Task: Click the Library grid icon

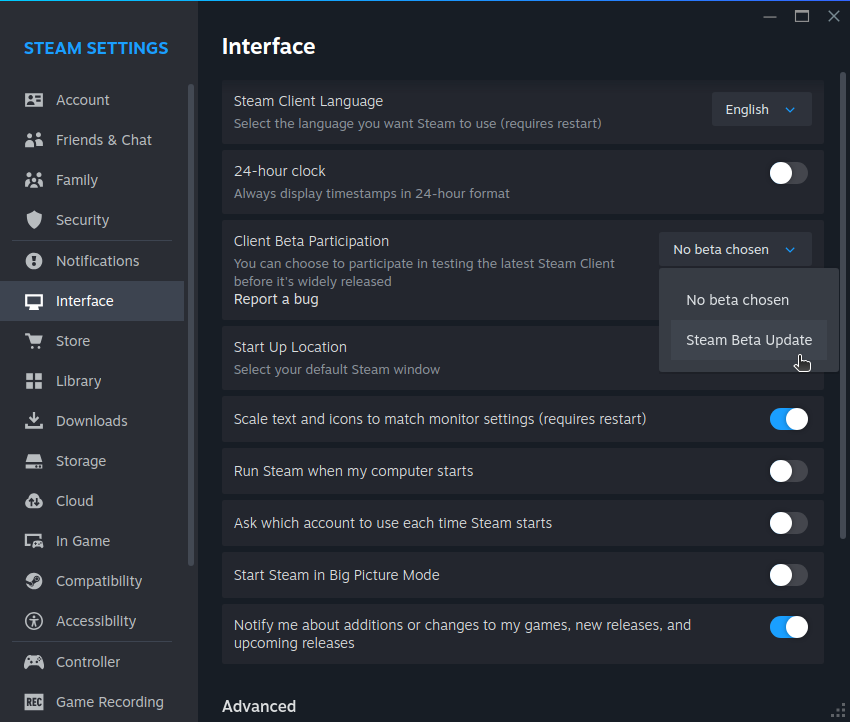Action: pyautogui.click(x=34, y=381)
